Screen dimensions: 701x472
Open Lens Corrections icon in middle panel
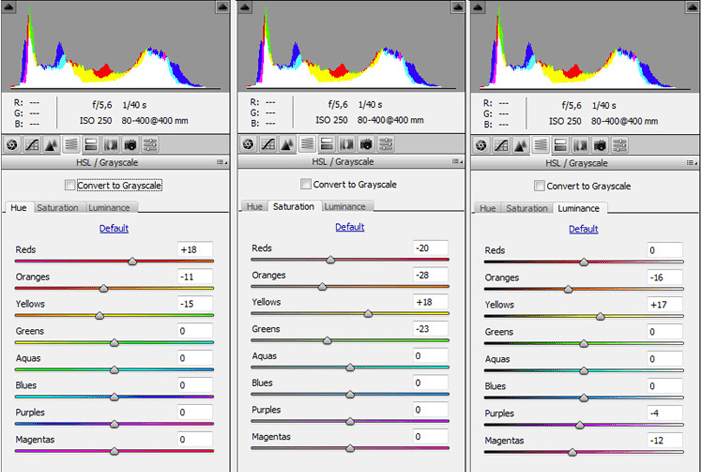click(346, 144)
